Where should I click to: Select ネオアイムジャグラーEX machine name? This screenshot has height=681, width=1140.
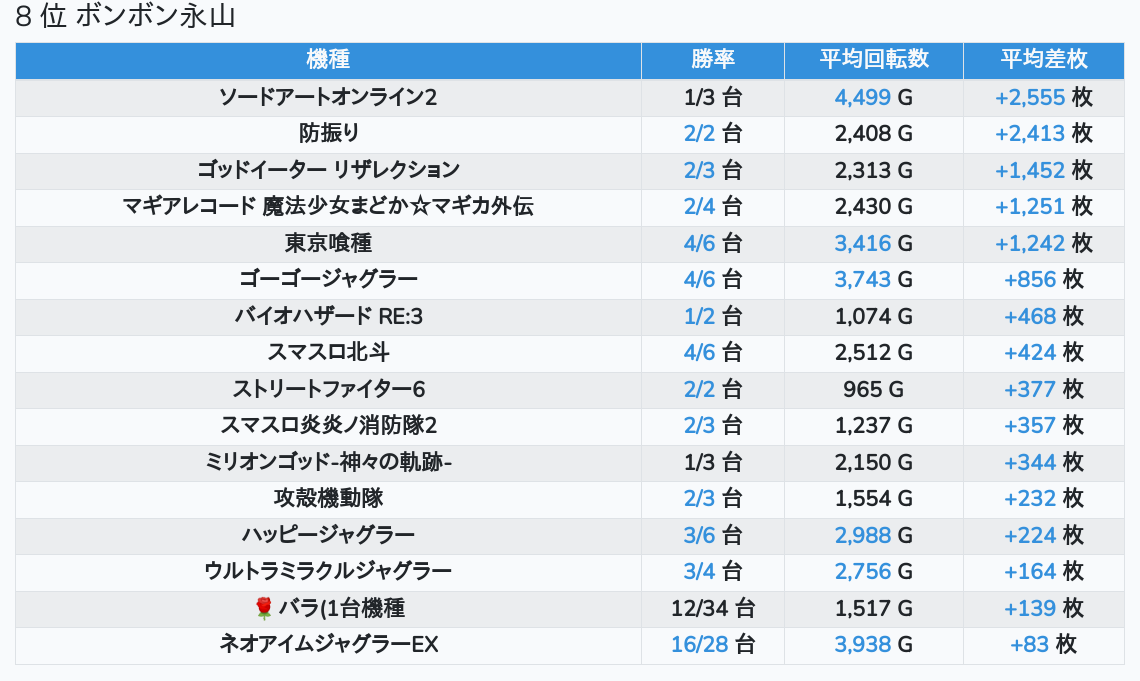(329, 645)
